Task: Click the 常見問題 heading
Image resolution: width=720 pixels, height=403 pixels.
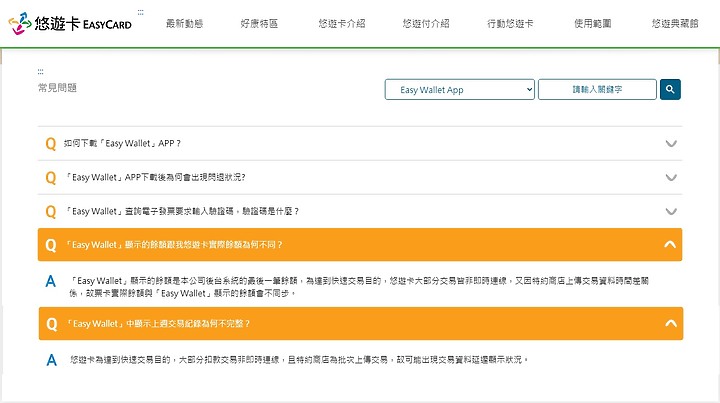Action: coord(57,88)
